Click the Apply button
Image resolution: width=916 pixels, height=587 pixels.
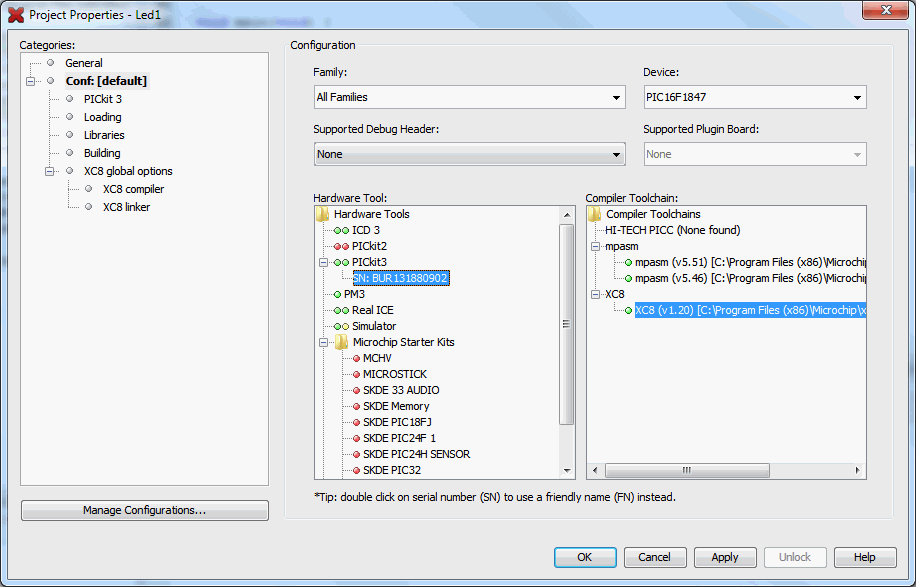(725, 558)
